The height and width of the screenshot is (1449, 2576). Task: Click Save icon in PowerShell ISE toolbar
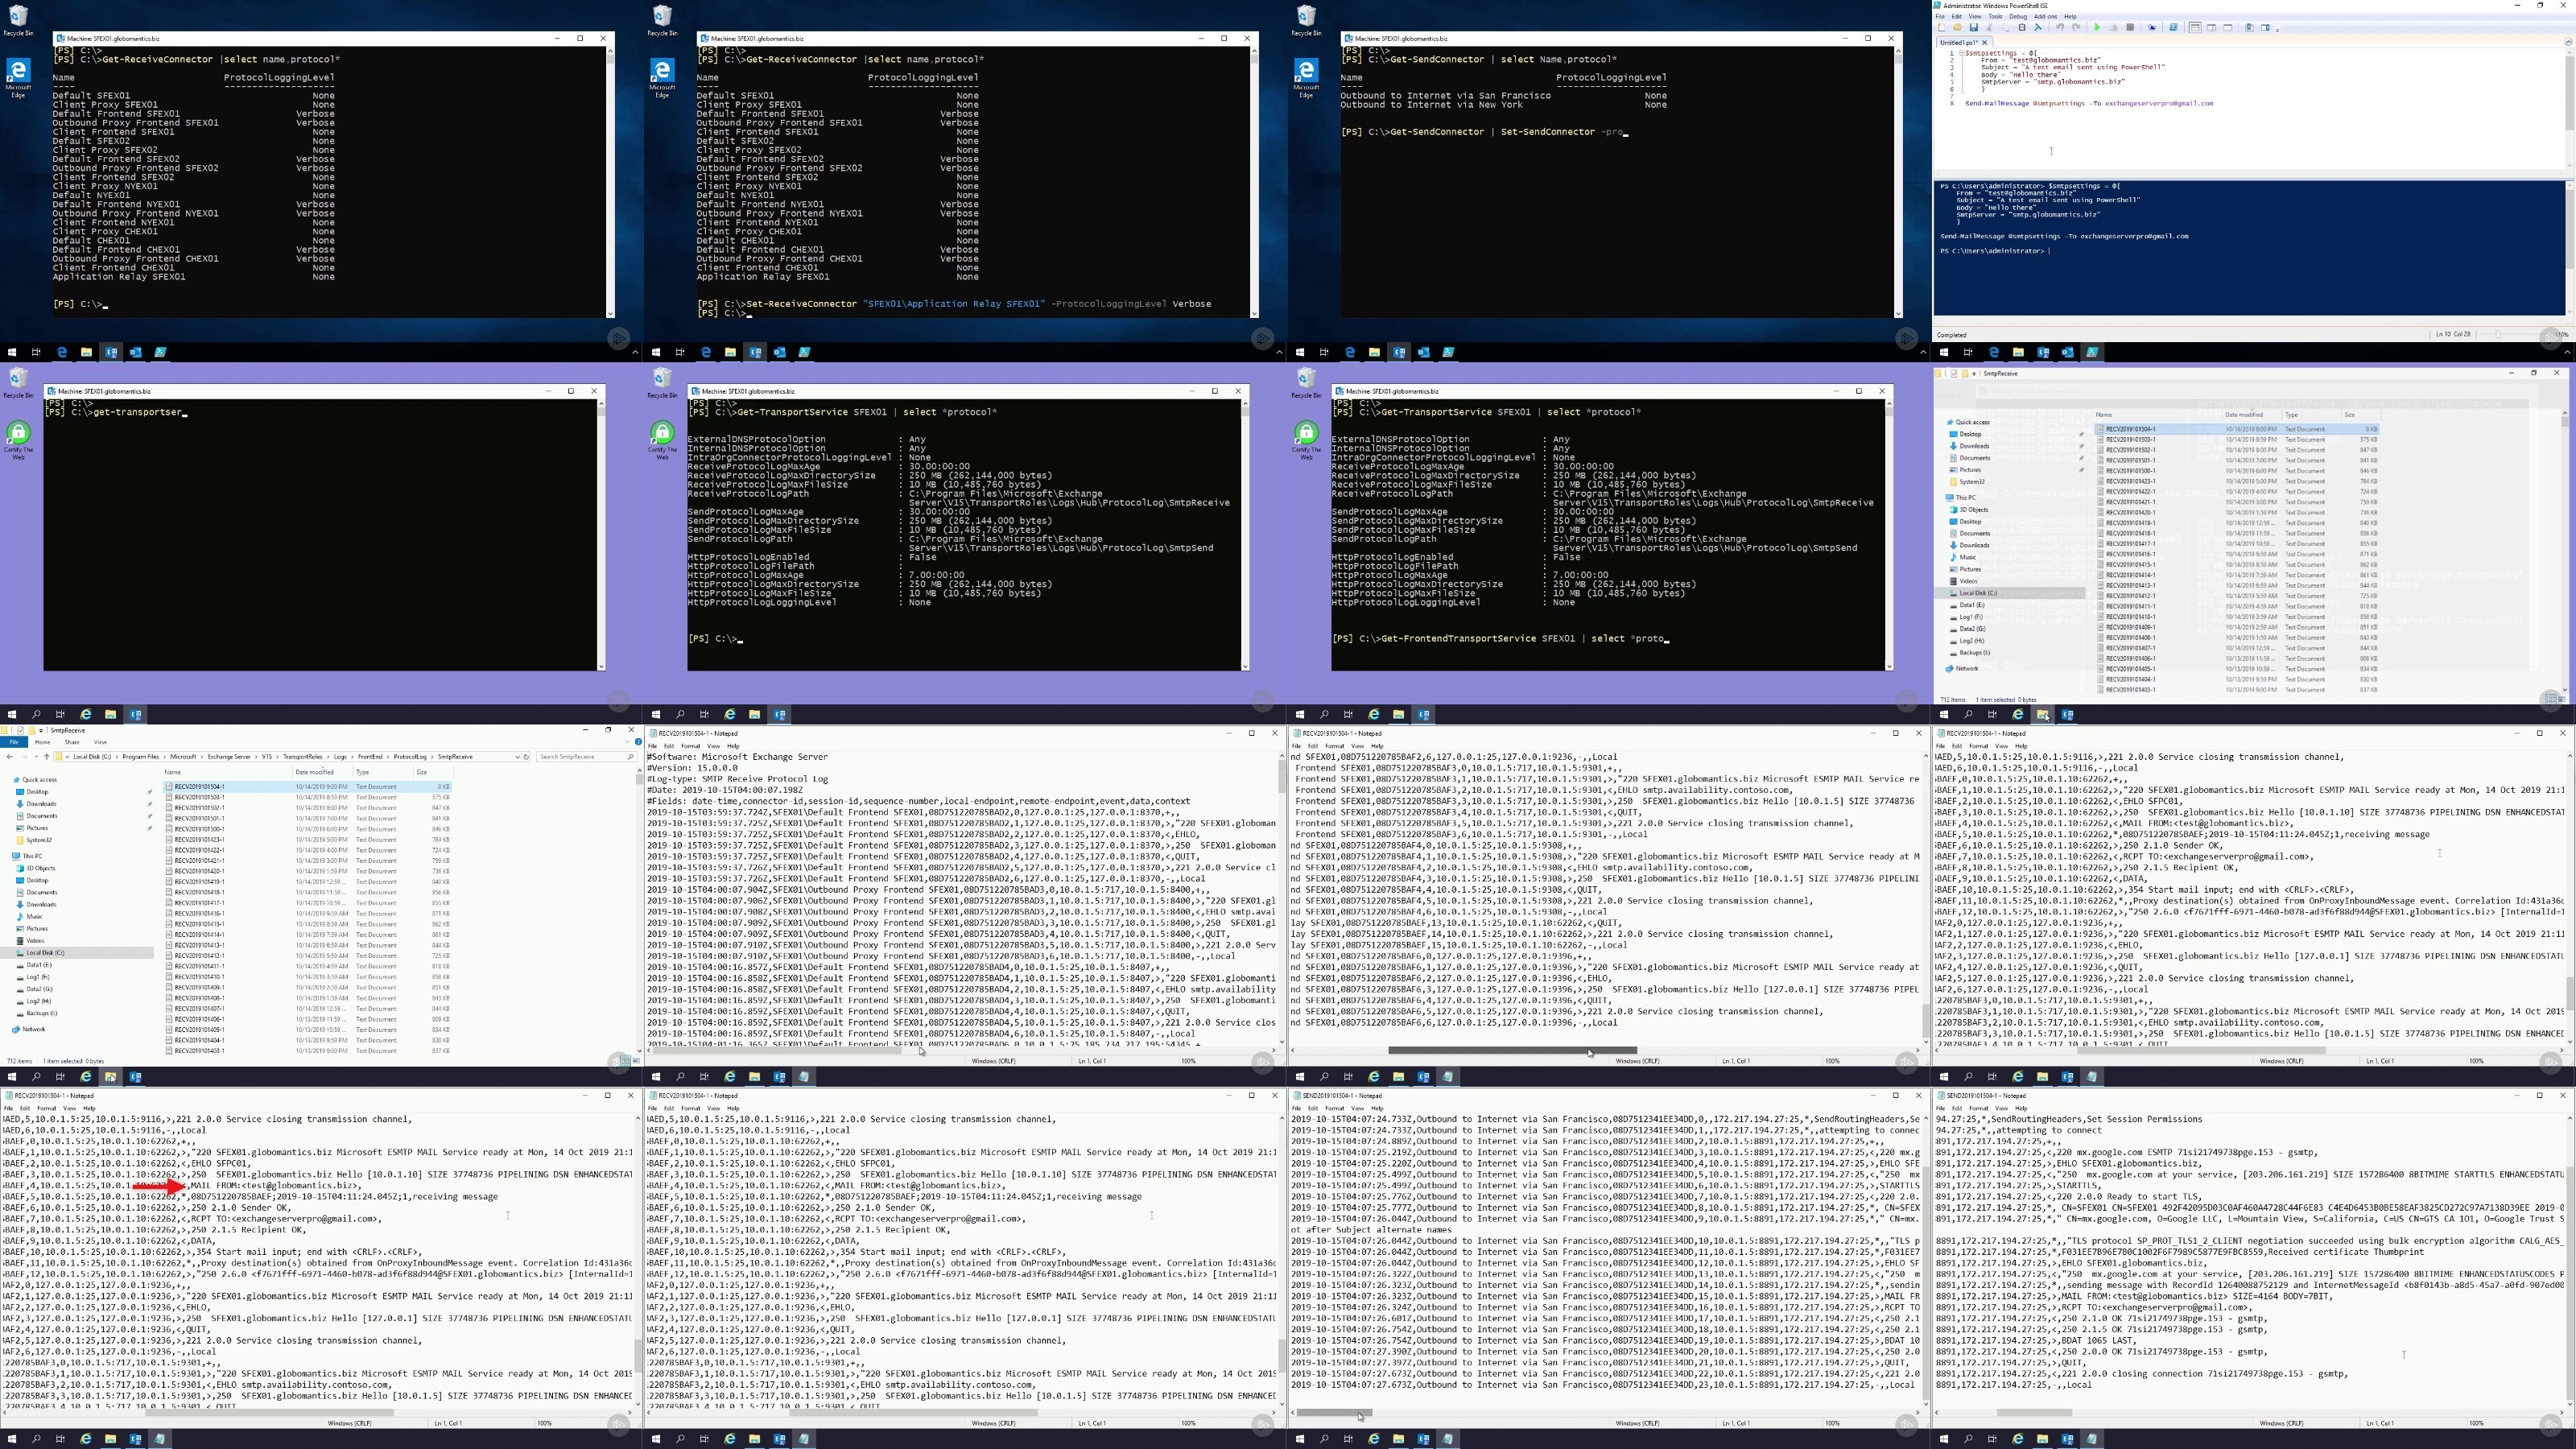click(x=1974, y=27)
